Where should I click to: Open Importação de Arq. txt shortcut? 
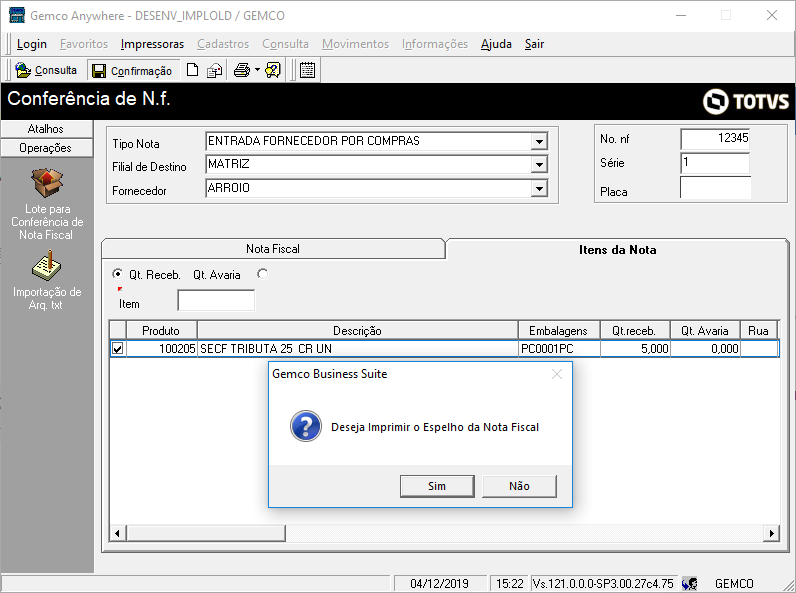tap(47, 280)
